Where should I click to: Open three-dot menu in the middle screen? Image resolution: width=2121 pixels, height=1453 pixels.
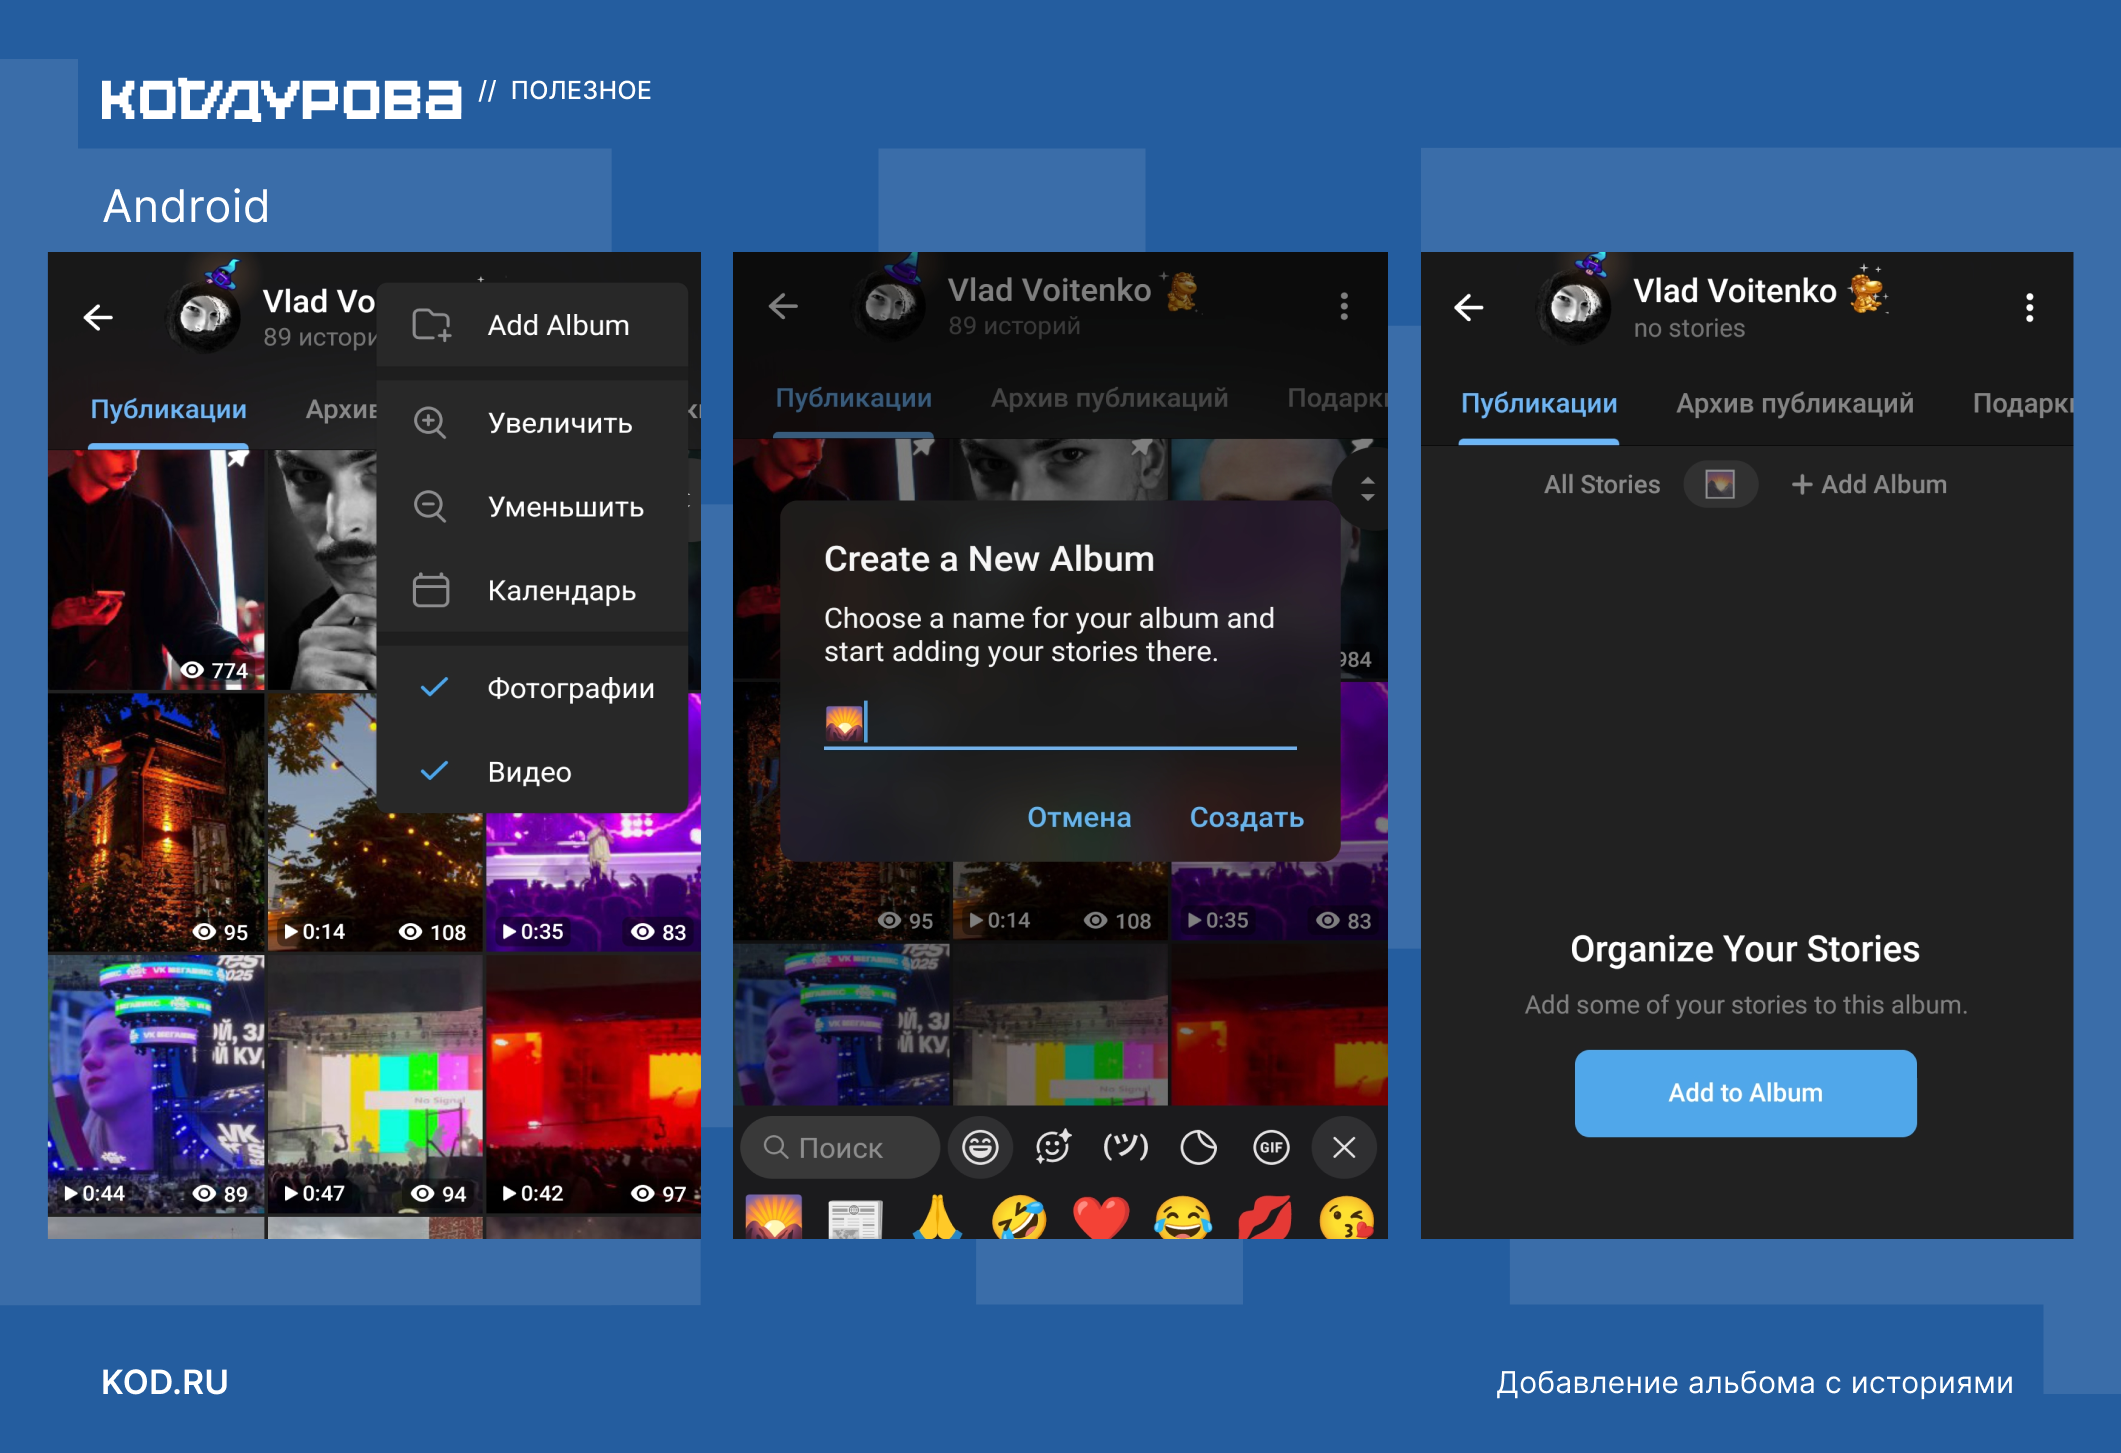(1344, 306)
